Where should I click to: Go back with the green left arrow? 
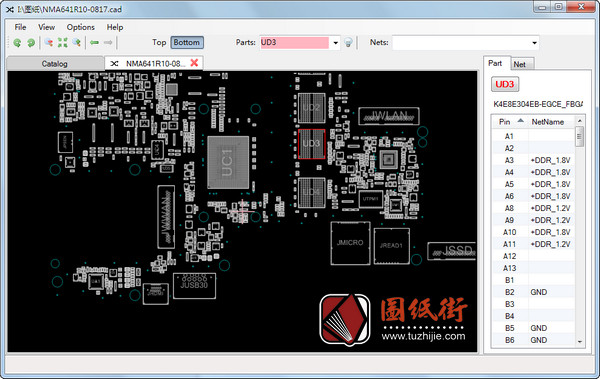click(95, 42)
